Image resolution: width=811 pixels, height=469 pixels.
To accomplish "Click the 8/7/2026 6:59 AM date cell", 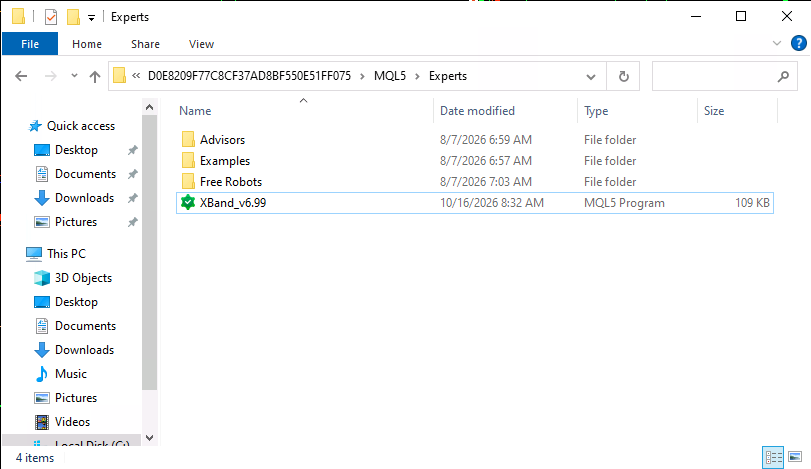I will pyautogui.click(x=486, y=140).
